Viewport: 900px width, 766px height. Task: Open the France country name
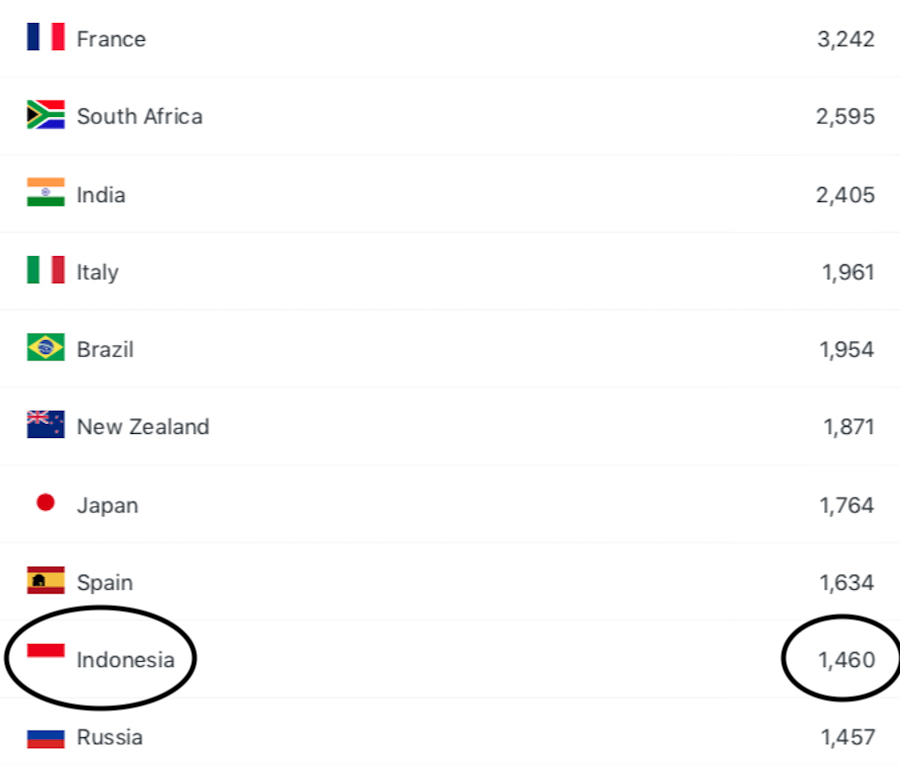click(111, 39)
